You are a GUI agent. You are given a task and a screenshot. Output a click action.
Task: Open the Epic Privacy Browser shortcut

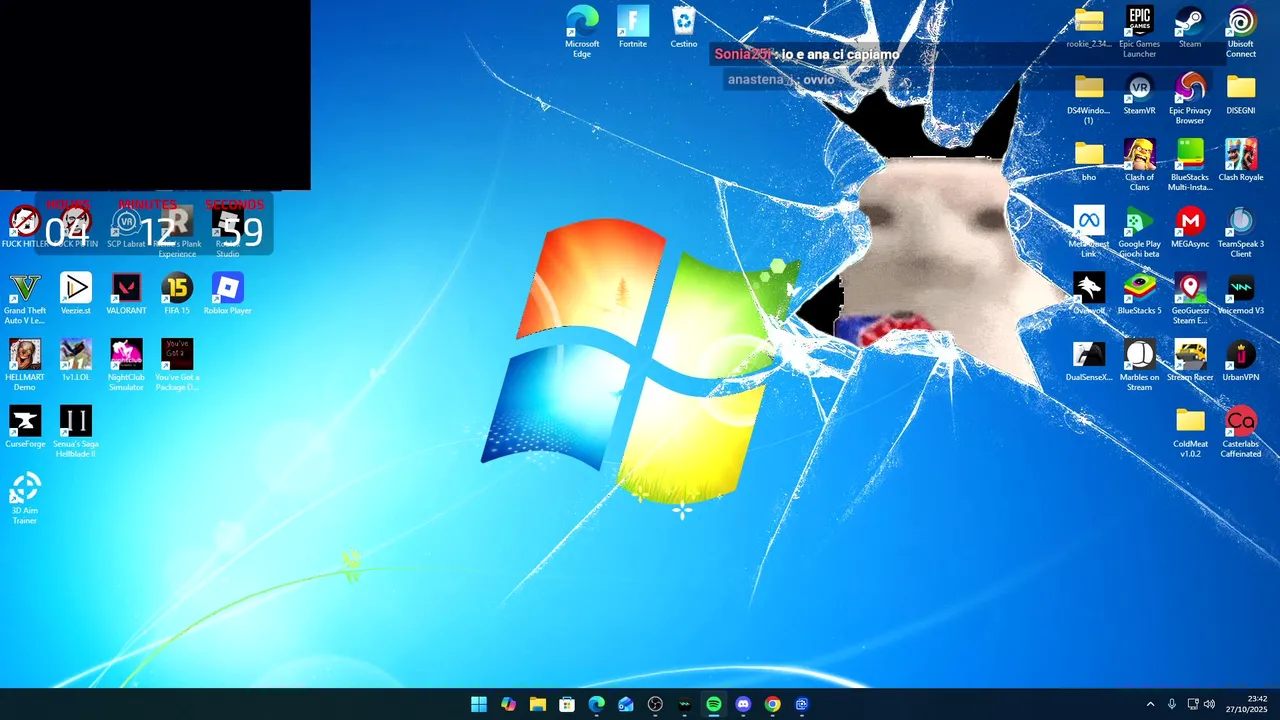tap(1190, 98)
